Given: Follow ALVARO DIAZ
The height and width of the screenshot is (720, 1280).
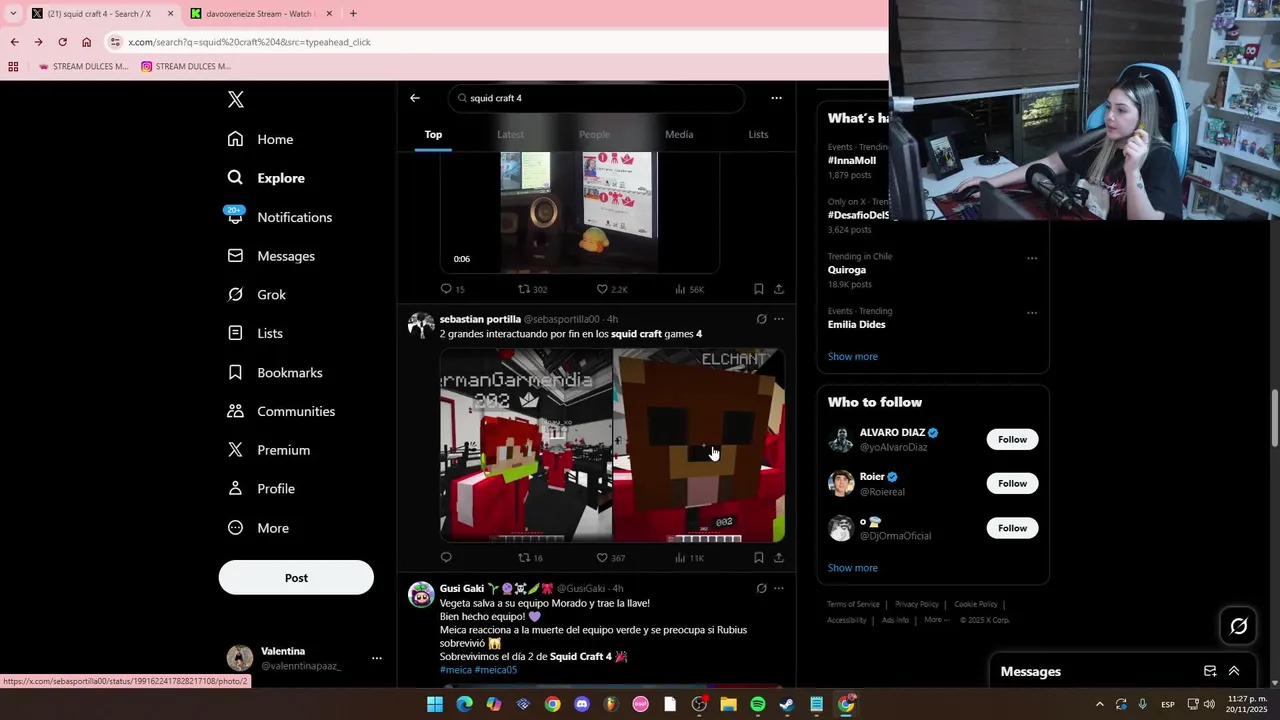Looking at the screenshot, I should coord(1012,439).
